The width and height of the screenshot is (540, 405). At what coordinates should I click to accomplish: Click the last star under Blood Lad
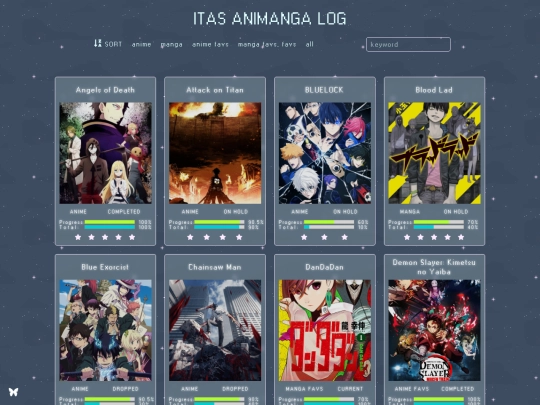pyautogui.click(x=461, y=237)
